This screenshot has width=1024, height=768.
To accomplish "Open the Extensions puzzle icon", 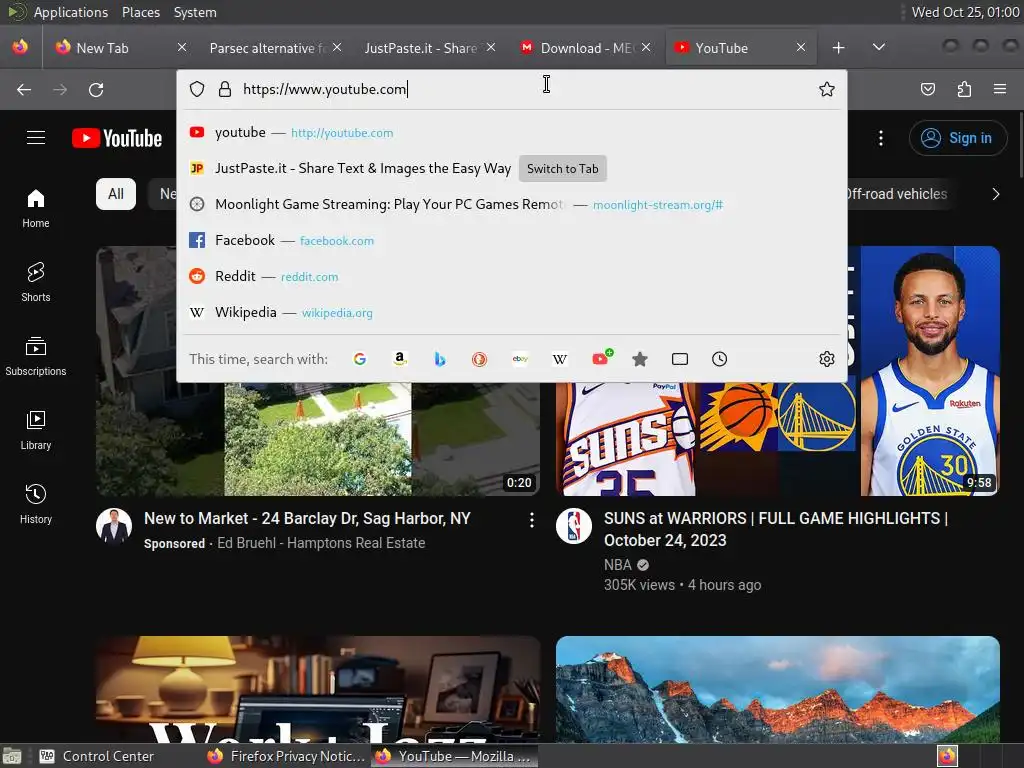I will coord(964,89).
